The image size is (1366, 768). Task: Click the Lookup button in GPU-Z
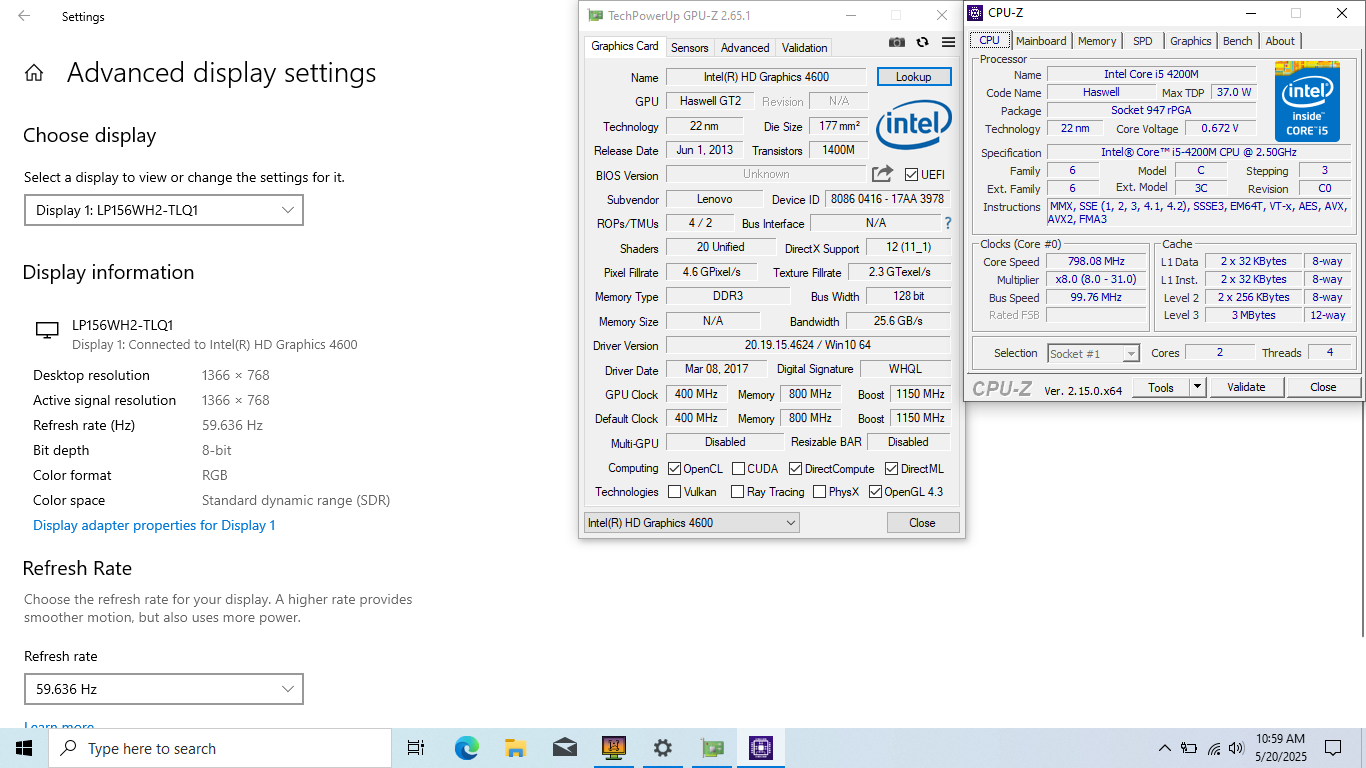coord(913,77)
